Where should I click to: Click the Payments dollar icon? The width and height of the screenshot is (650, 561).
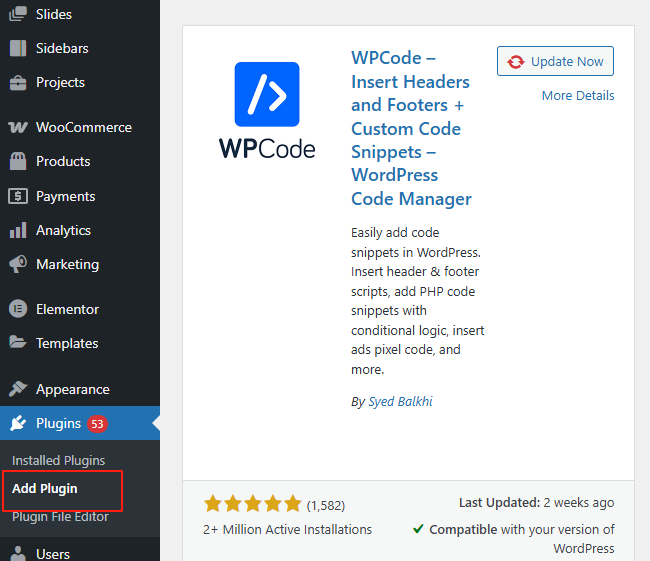coord(17,196)
